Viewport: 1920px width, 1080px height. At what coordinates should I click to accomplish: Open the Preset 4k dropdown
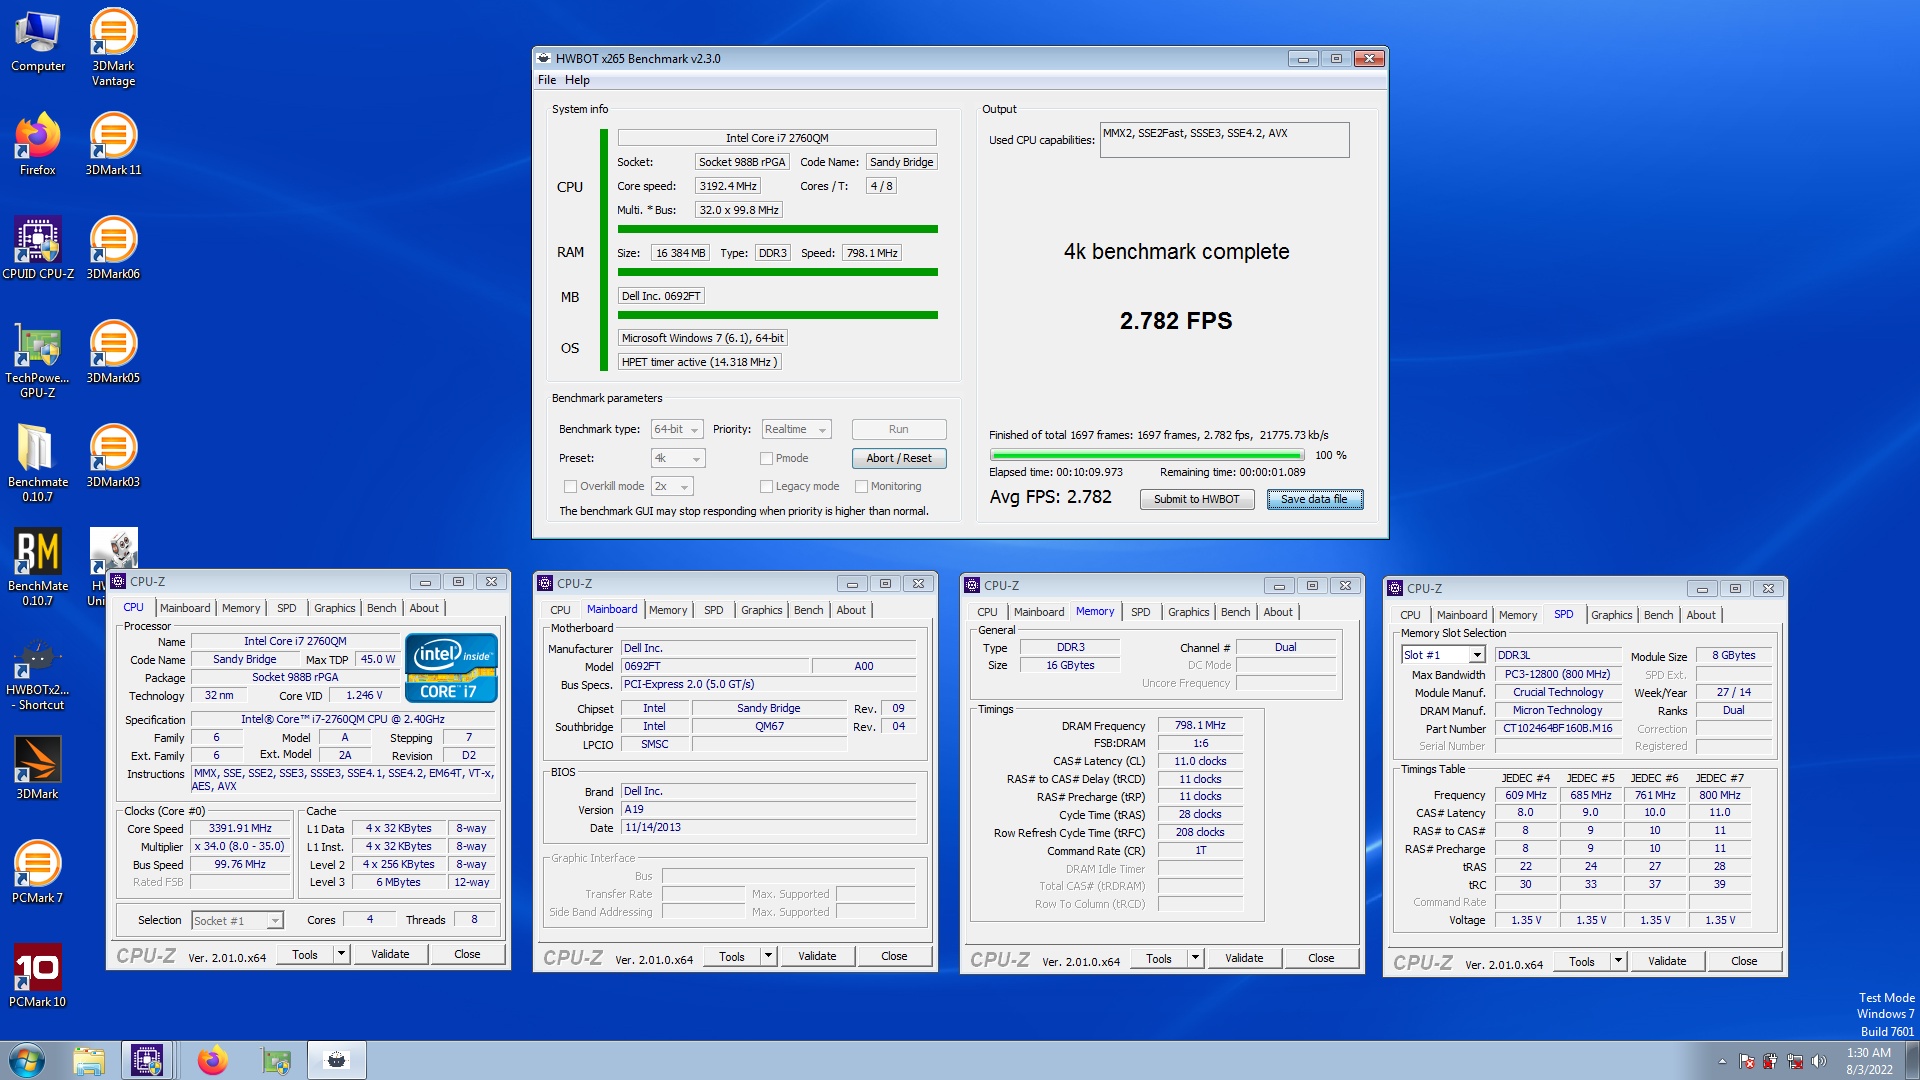[x=678, y=458]
